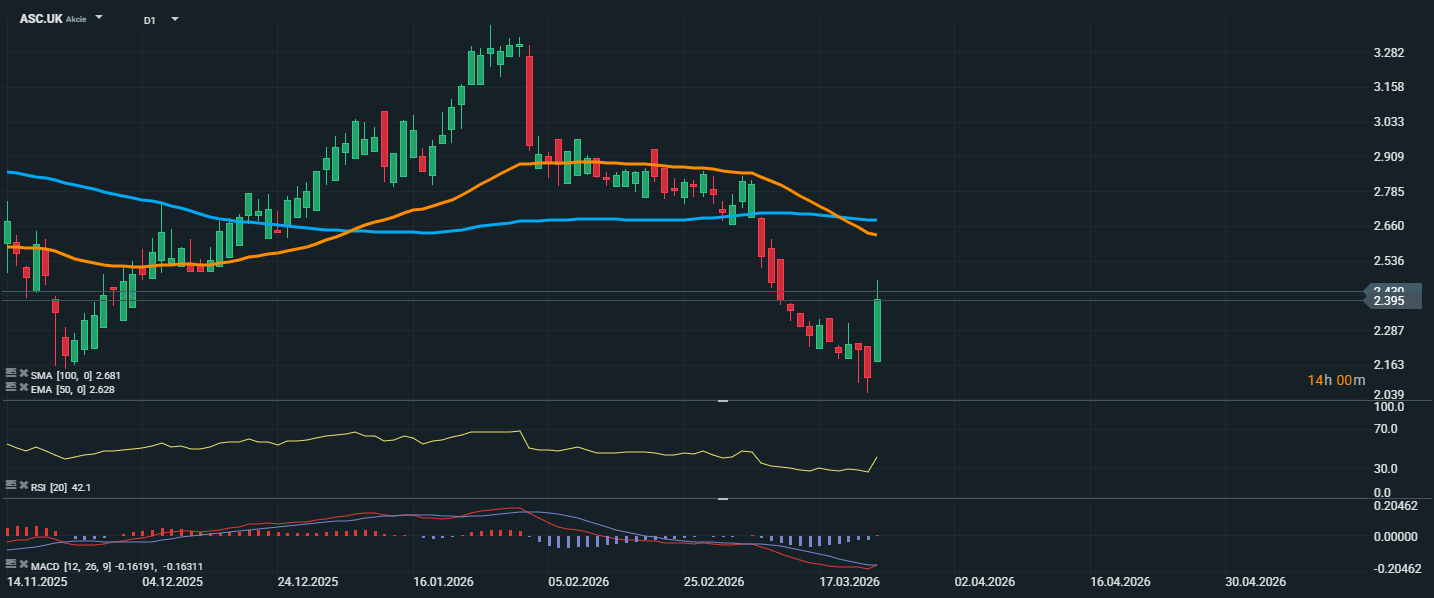Screen dimensions: 1434x598
Task: Expand the D1 timeframe dropdown arrow
Action: coord(175,19)
